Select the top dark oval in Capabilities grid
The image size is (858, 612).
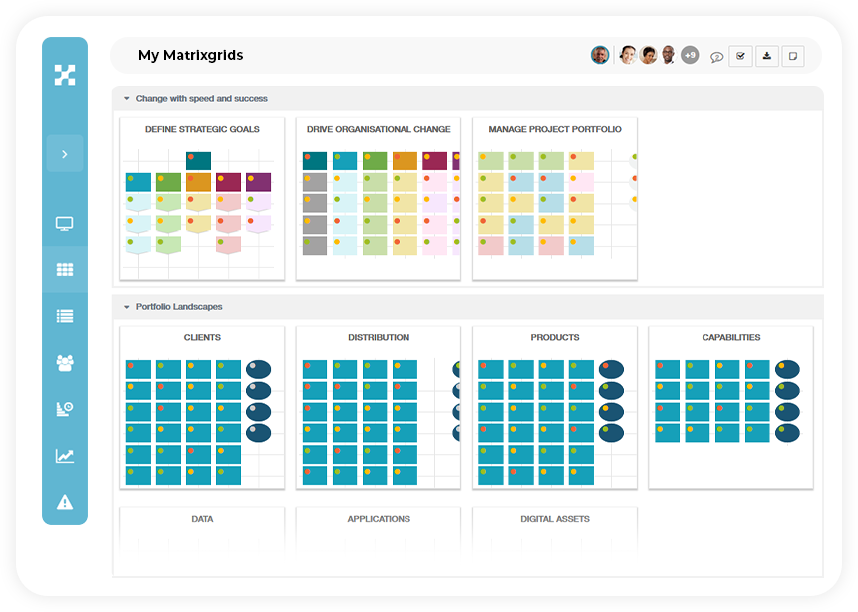pyautogui.click(x=787, y=369)
